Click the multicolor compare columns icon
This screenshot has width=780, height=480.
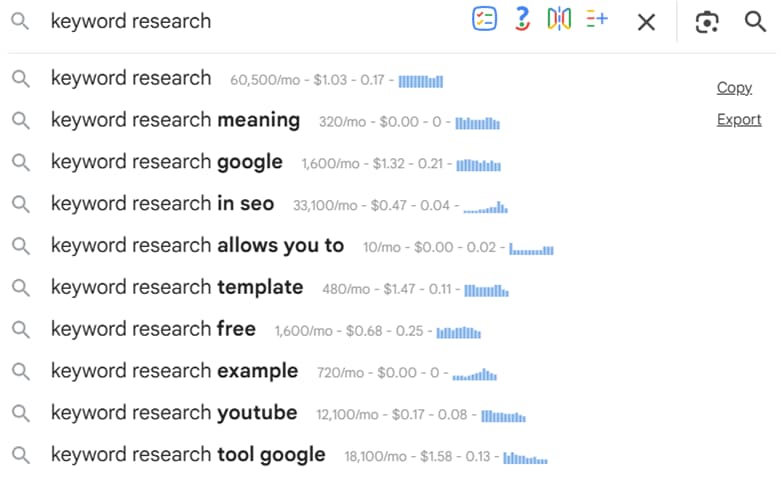point(559,20)
